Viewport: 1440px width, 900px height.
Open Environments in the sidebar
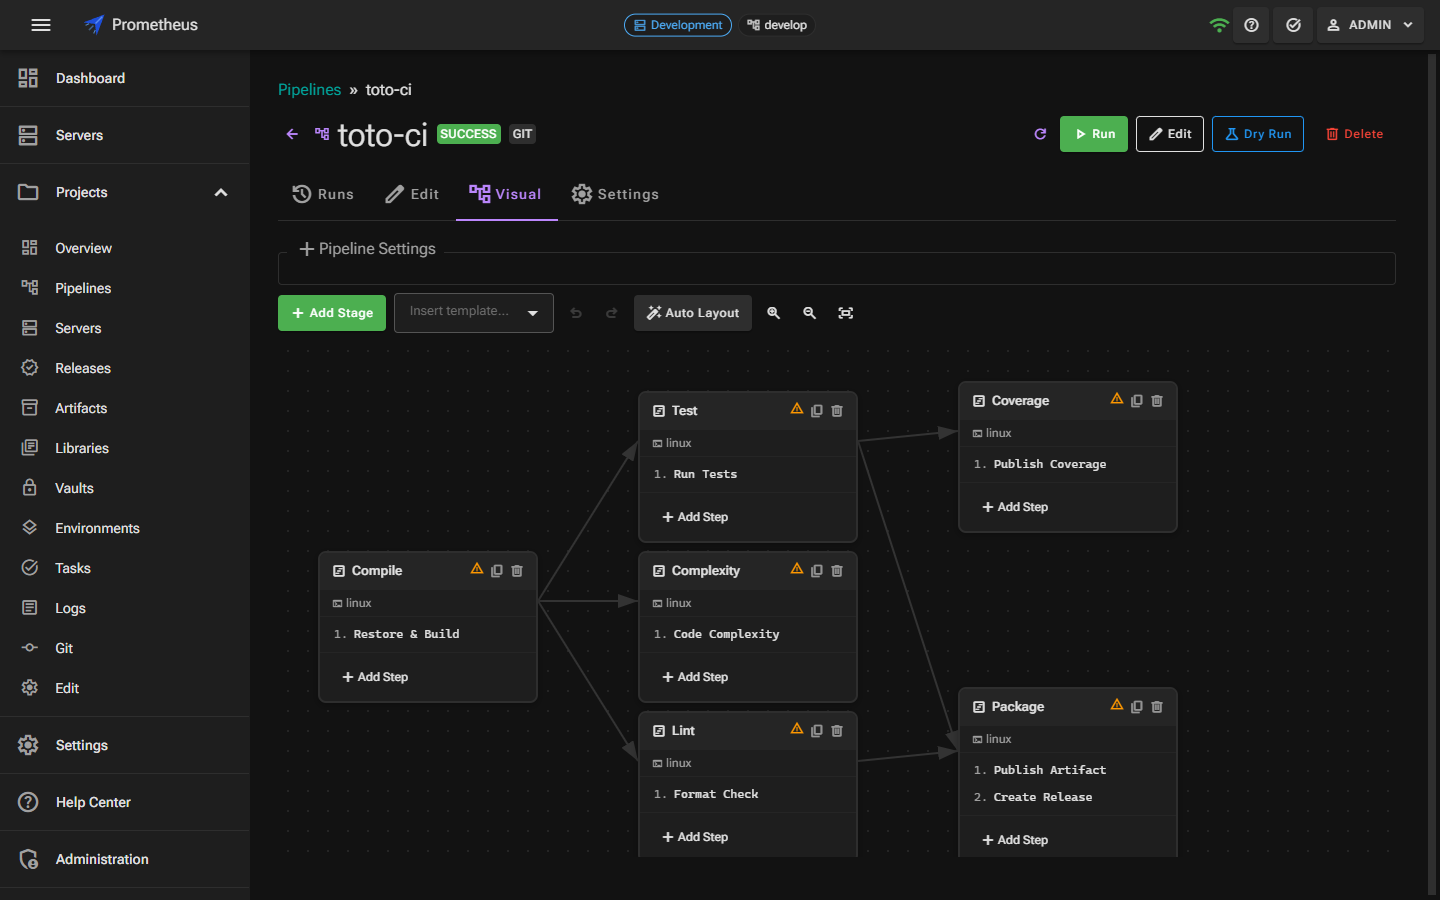pos(124,528)
